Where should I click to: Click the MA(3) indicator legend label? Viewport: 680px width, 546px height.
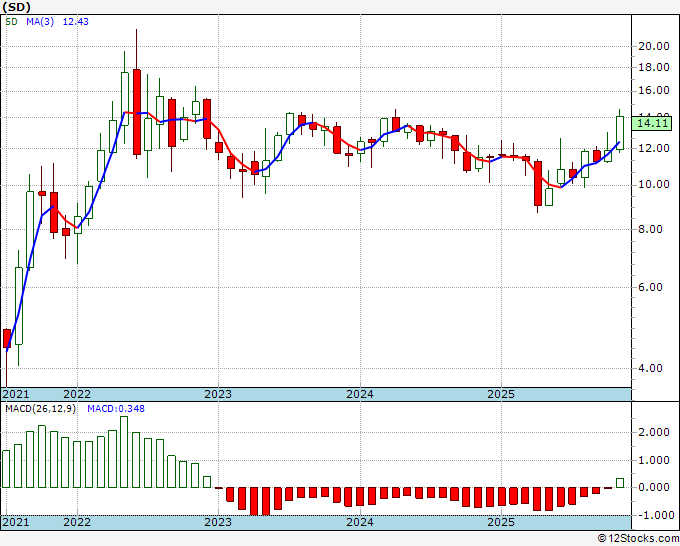pyautogui.click(x=40, y=23)
